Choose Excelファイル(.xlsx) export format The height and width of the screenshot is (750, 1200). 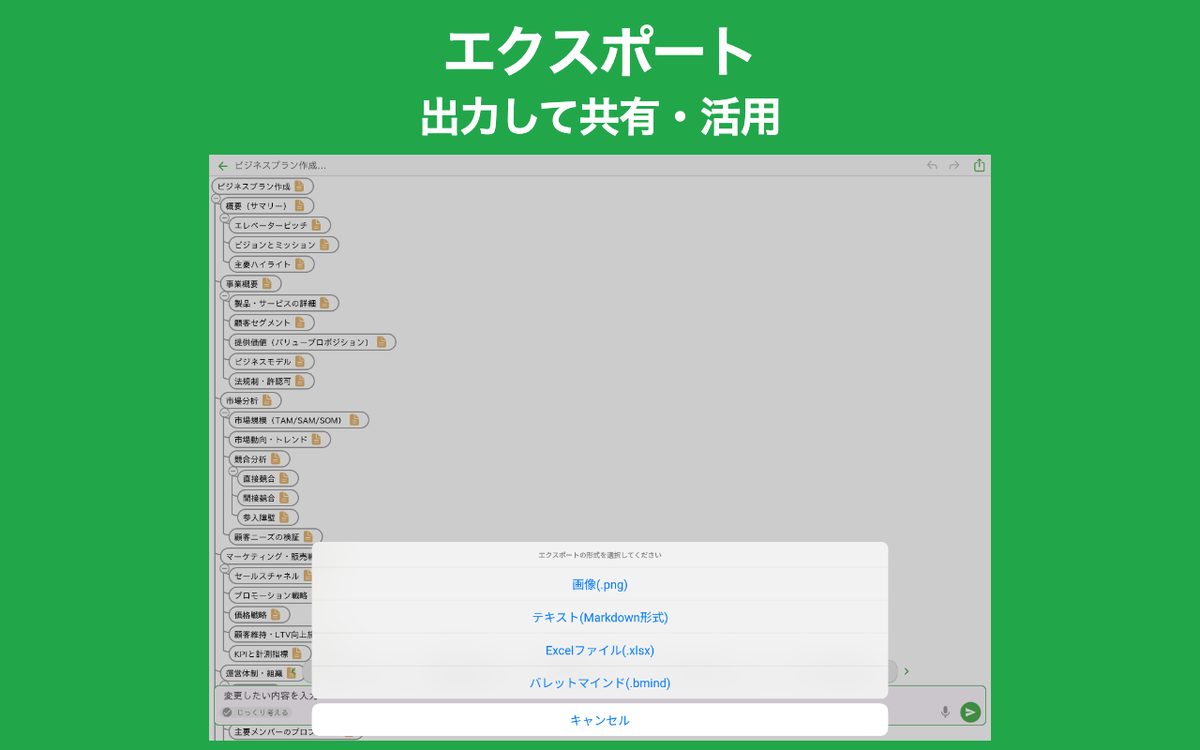click(x=600, y=650)
